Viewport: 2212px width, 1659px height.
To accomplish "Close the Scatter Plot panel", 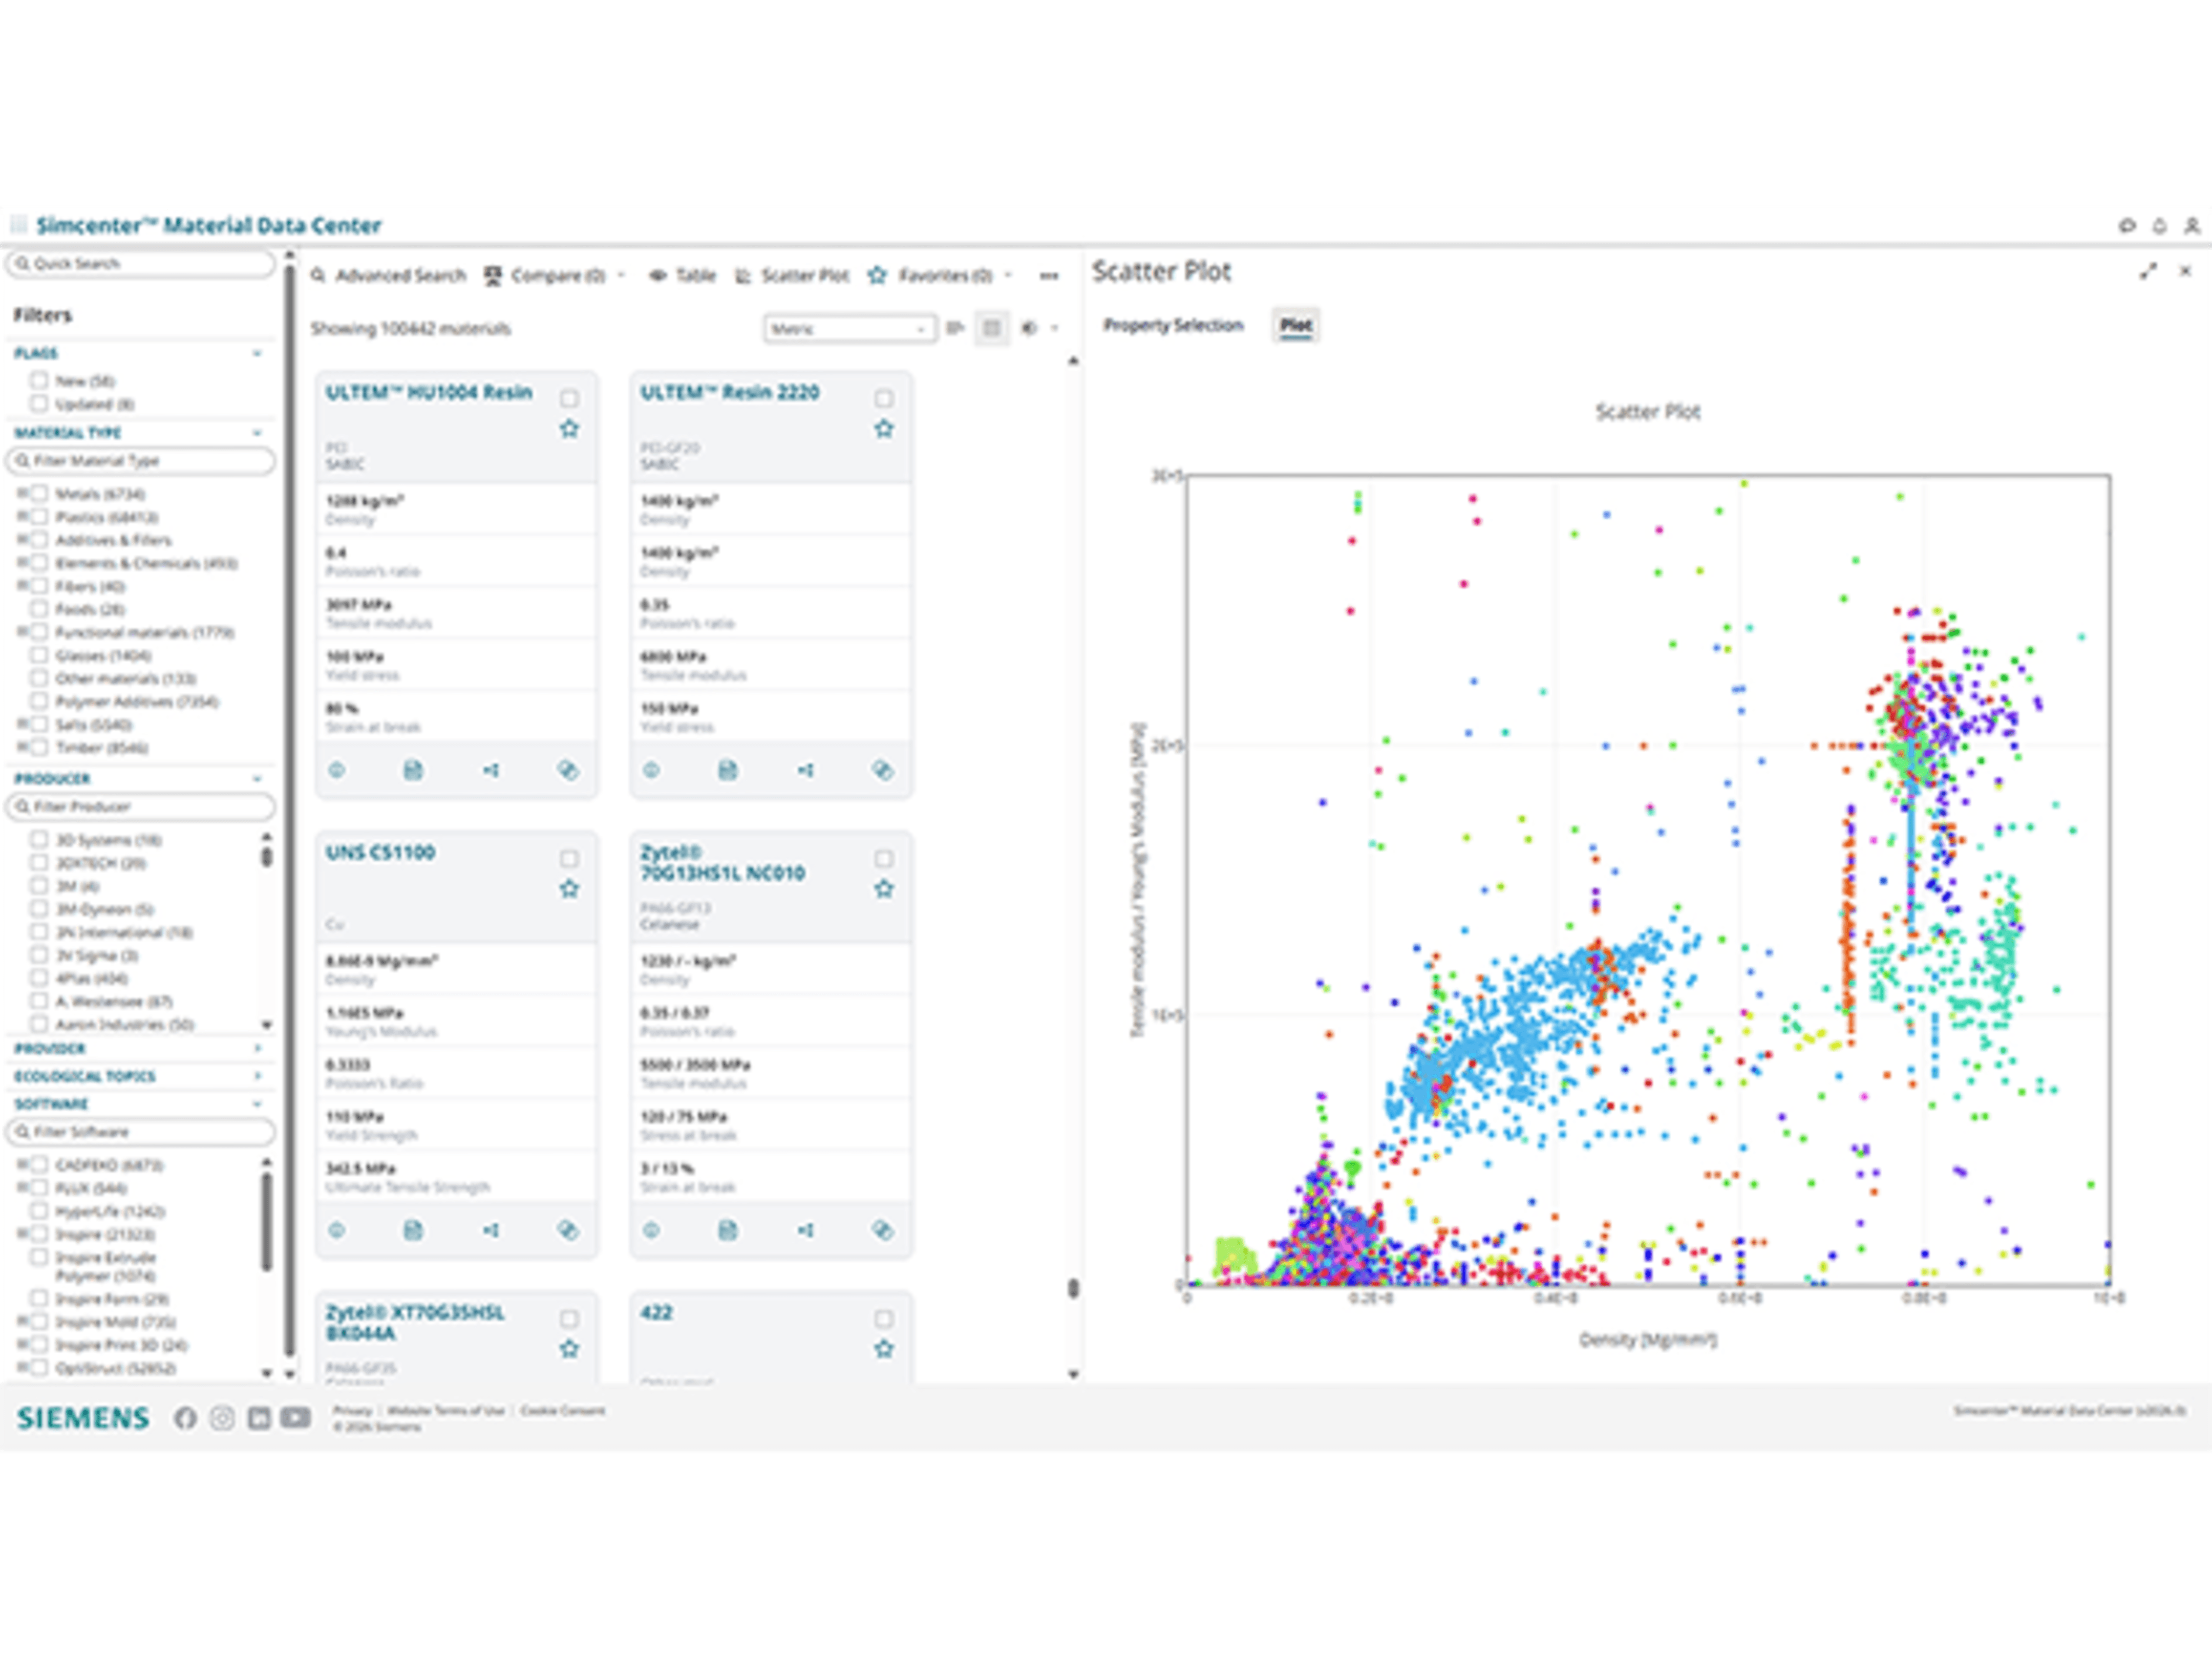I will coord(2186,271).
